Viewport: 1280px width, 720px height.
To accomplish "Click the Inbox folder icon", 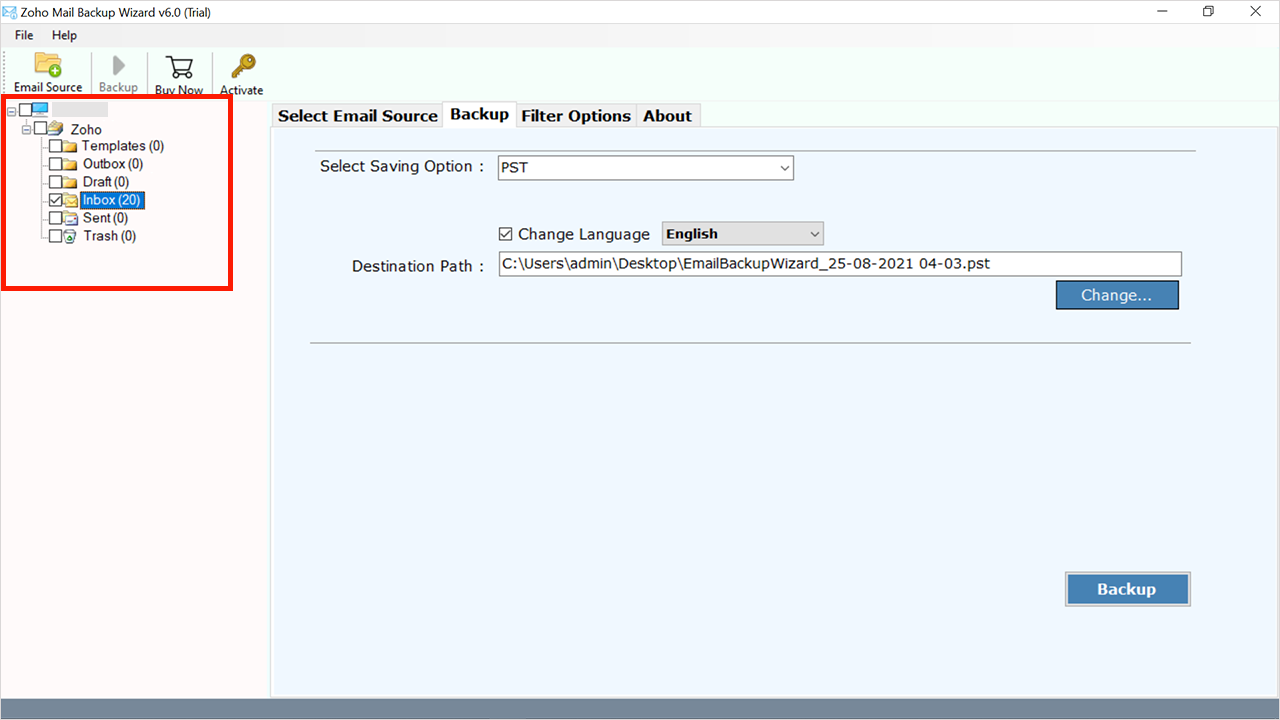I will pyautogui.click(x=71, y=200).
